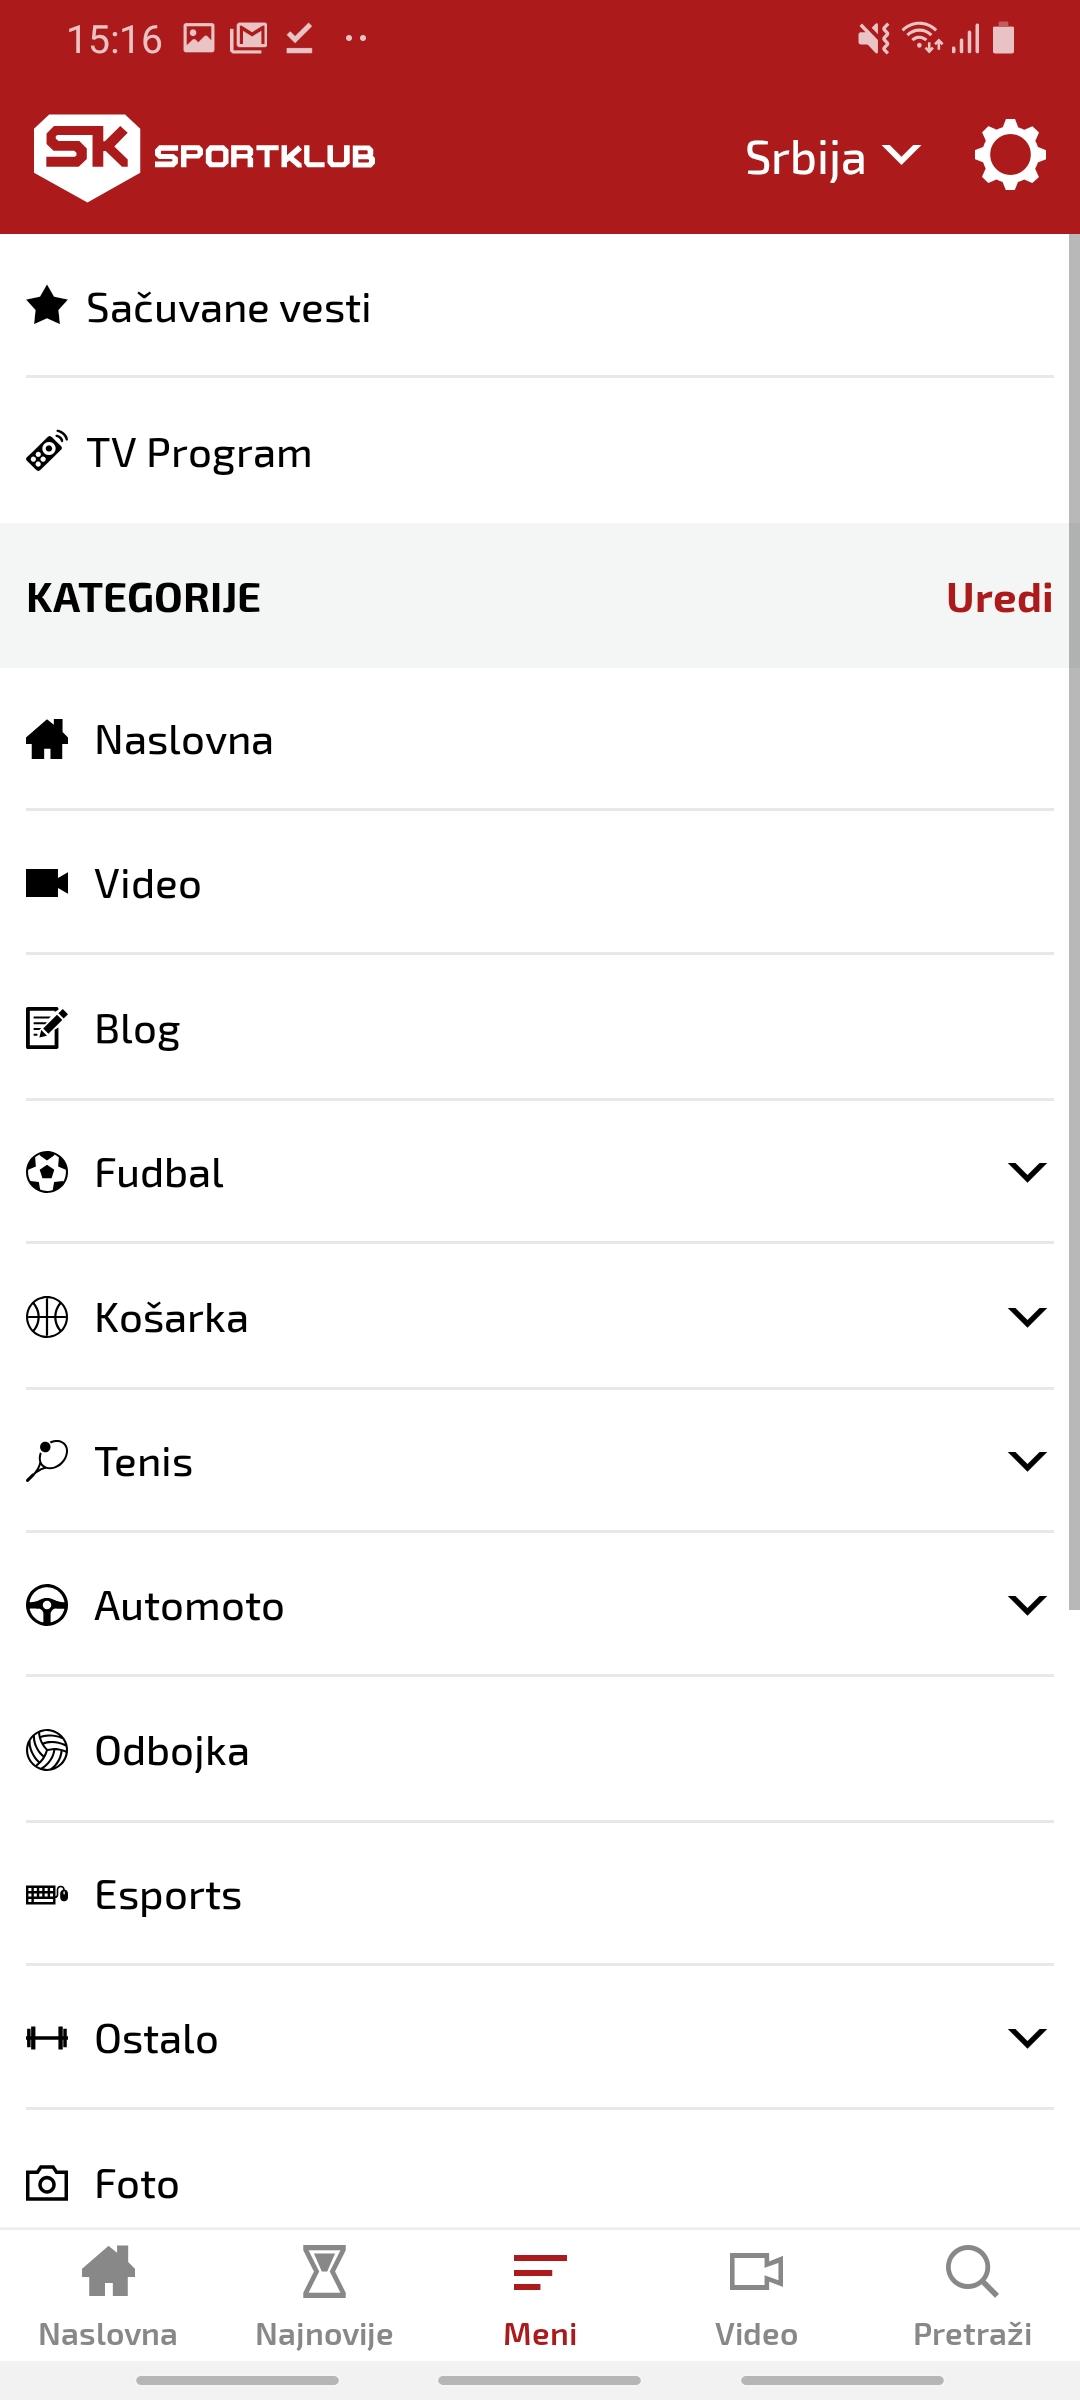
Task: Go to Naslovna bottom tab
Action: (x=108, y=2297)
